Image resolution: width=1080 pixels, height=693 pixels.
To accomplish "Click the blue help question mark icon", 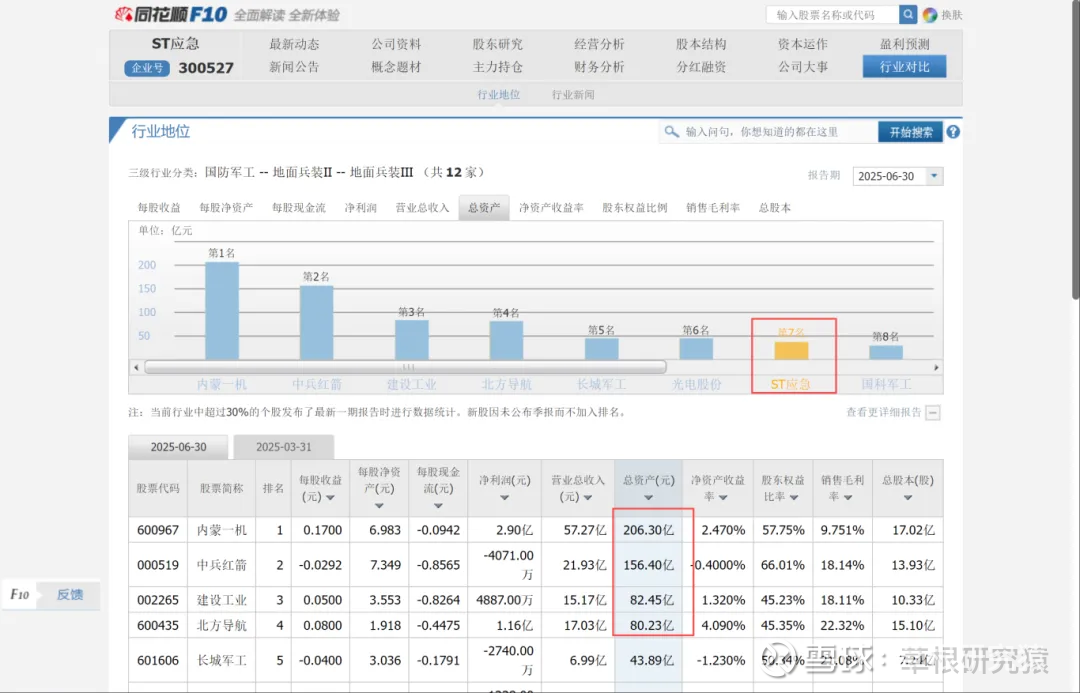I will coord(953,132).
